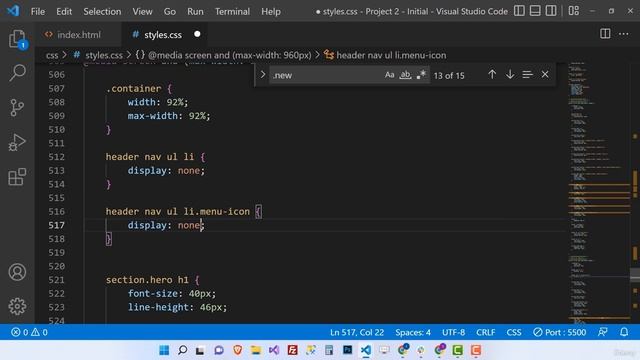This screenshot has width=640, height=360.
Task: Click .container selector on line 507
Action: (x=133, y=89)
